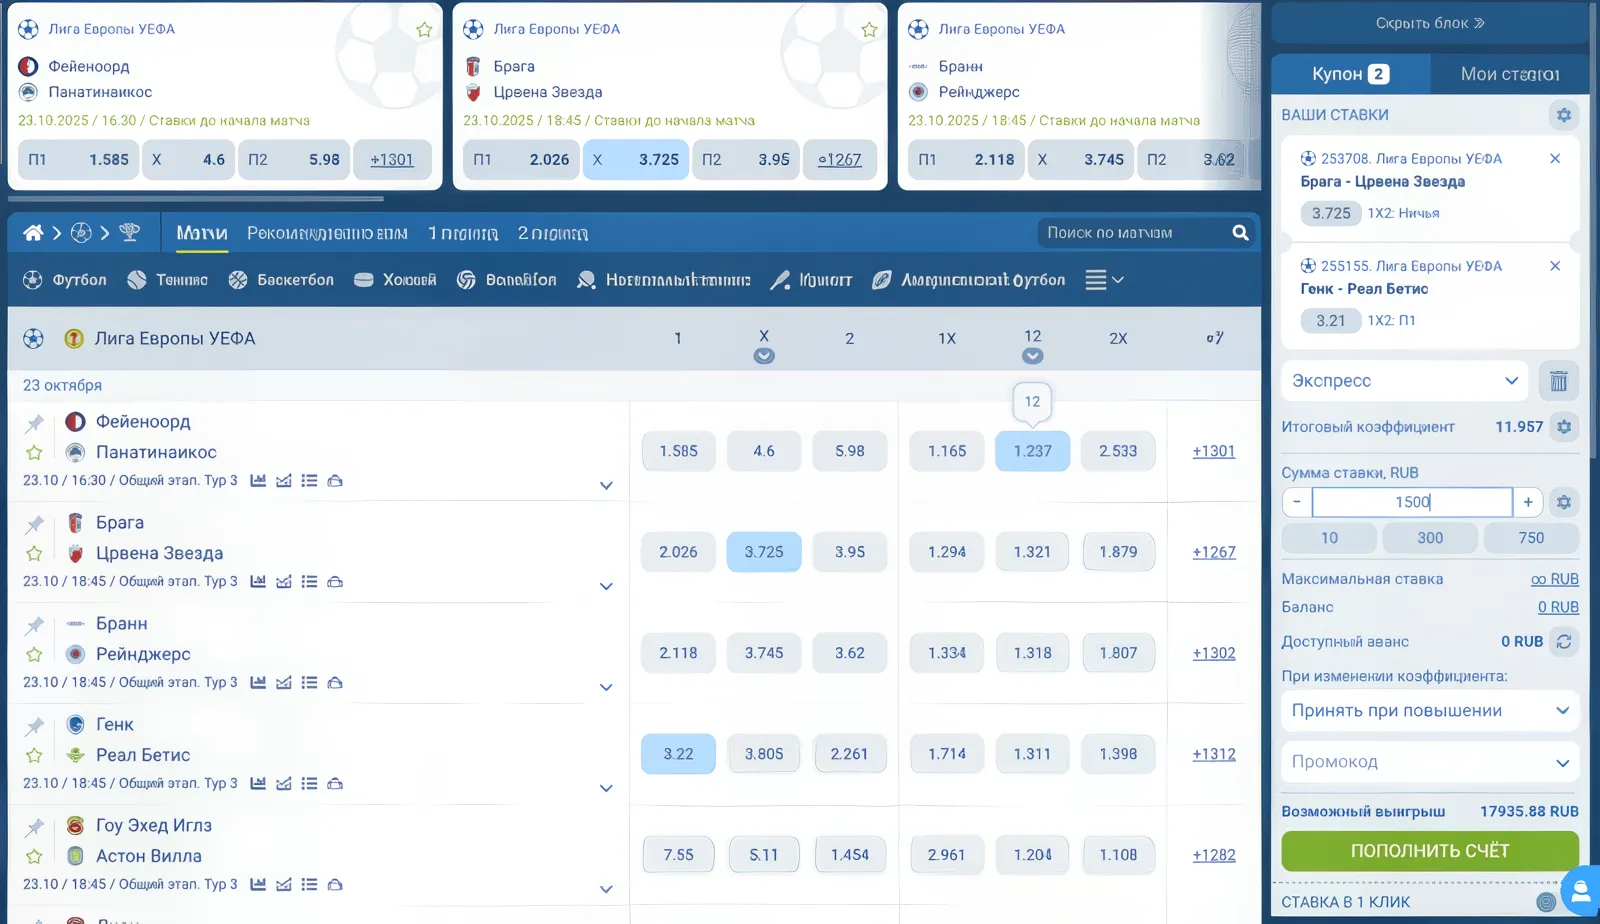The height and width of the screenshot is (924, 1600).
Task: Click the search magnifier icon
Action: pos(1240,232)
